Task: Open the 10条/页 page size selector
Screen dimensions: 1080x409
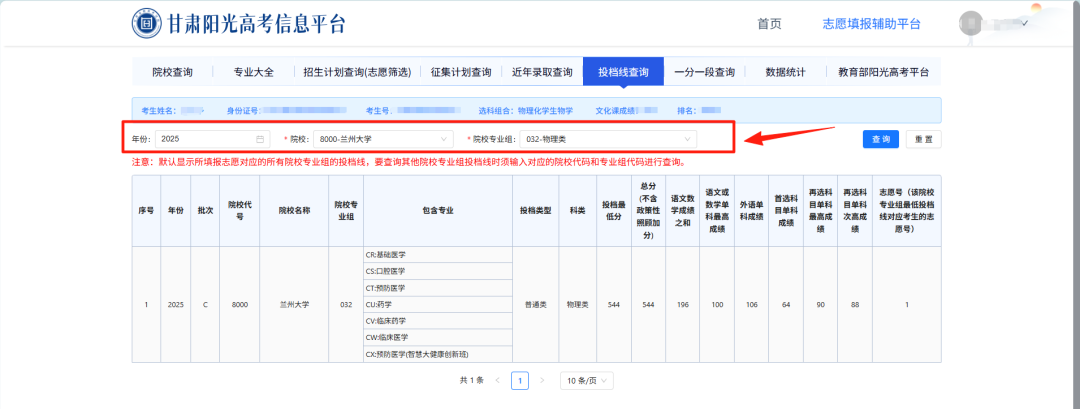Action: pos(585,380)
